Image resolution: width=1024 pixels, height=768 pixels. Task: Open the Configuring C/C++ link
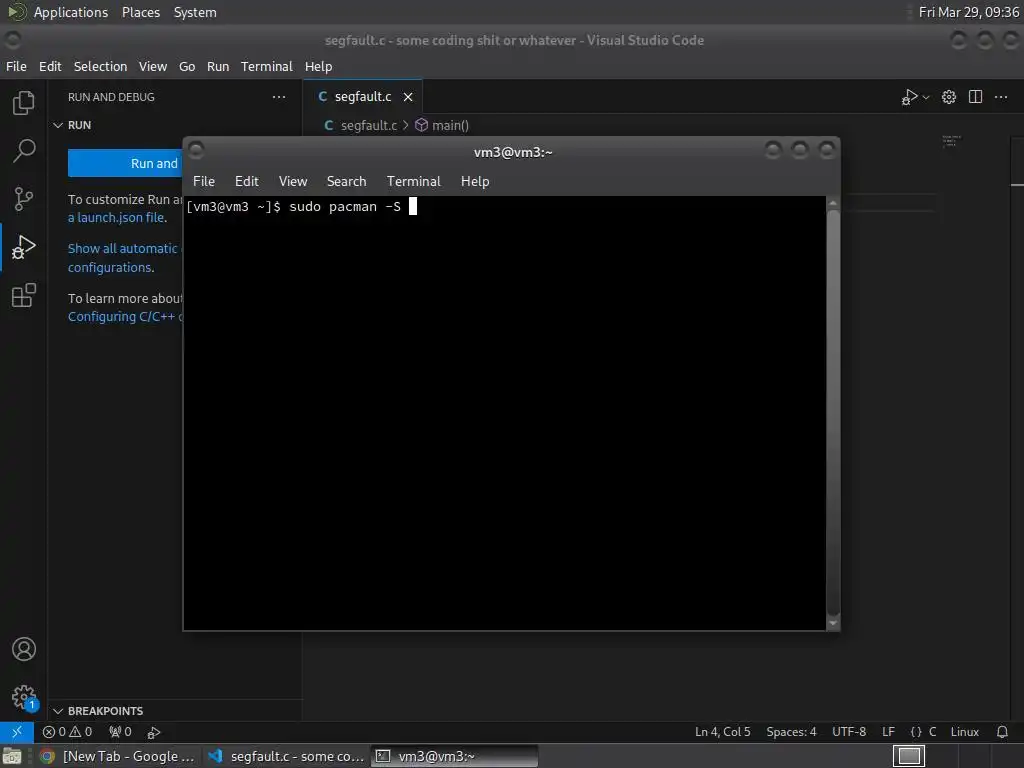click(125, 317)
